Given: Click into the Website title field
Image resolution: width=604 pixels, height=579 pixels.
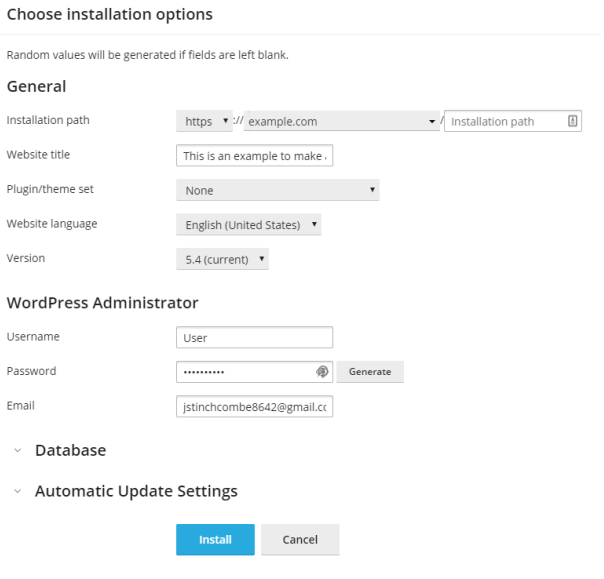Looking at the screenshot, I should 254,156.
